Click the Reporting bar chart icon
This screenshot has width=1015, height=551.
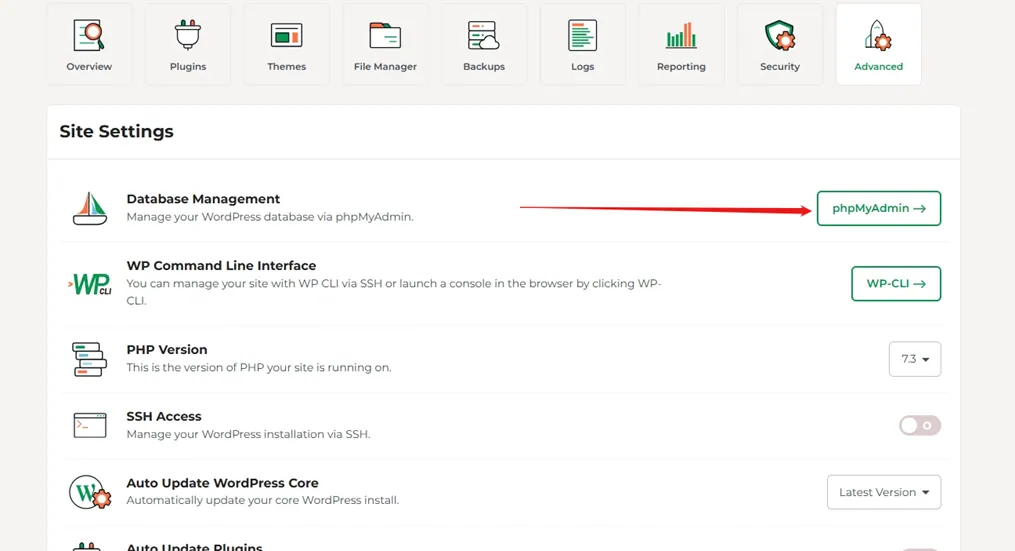[681, 36]
